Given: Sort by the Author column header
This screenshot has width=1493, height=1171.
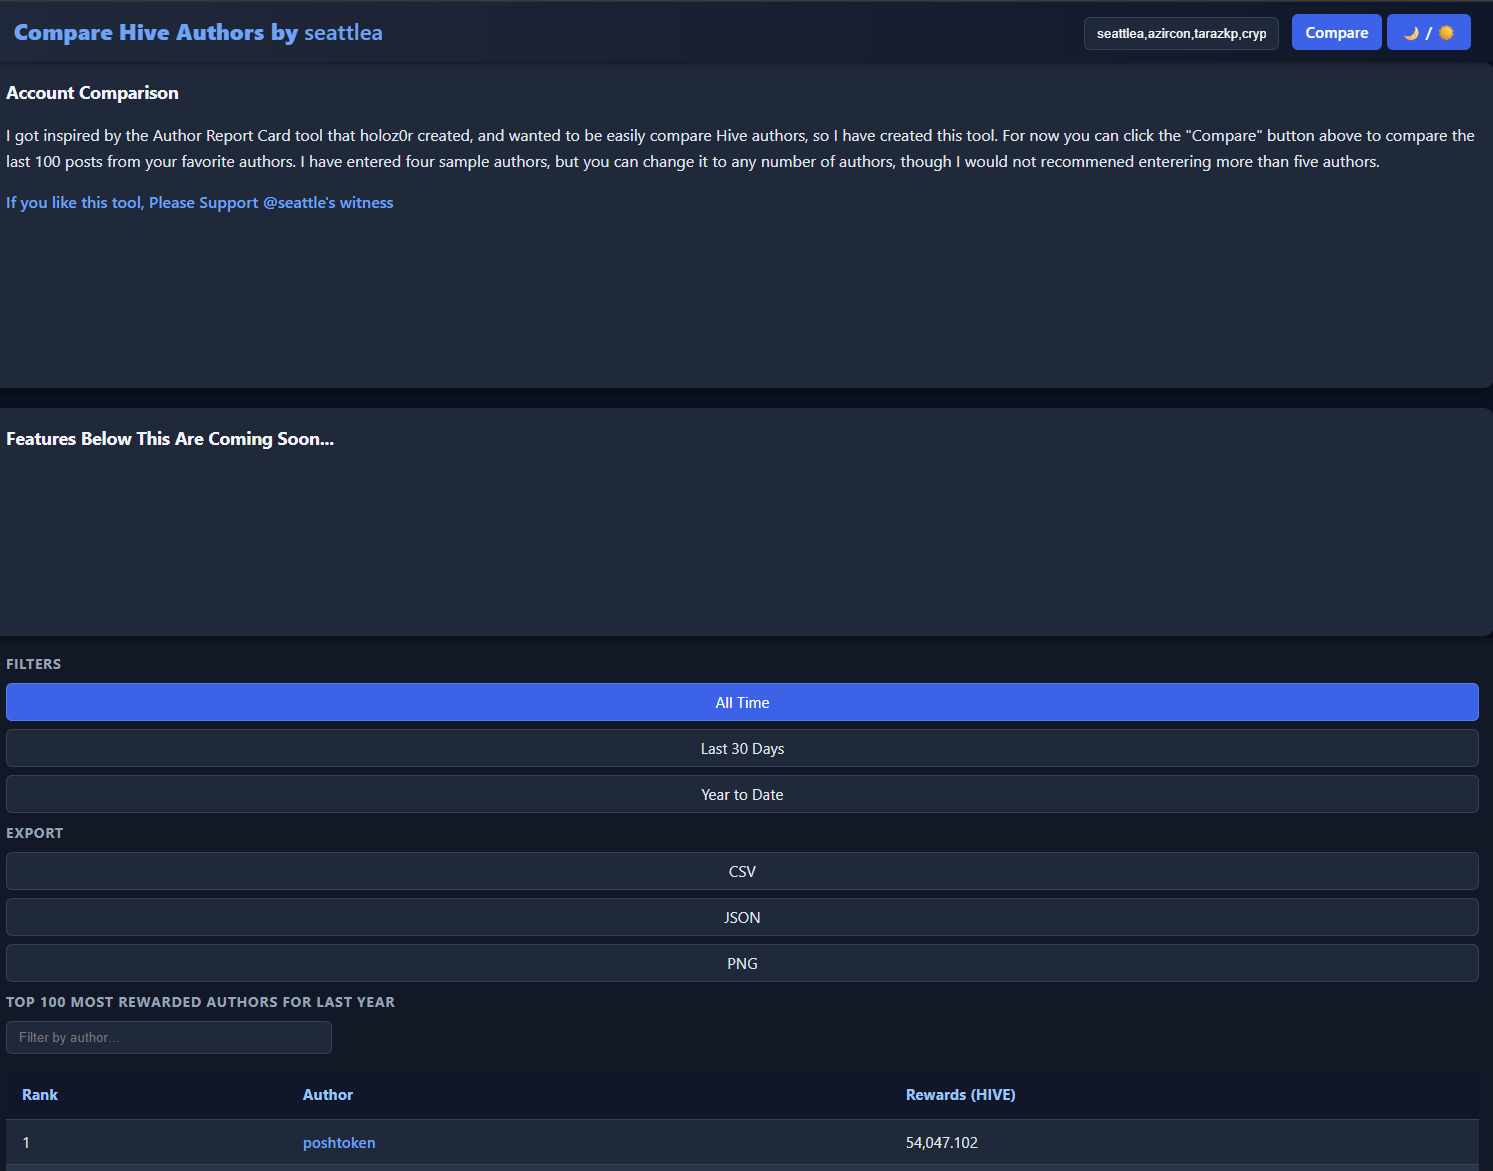Looking at the screenshot, I should click(328, 1095).
